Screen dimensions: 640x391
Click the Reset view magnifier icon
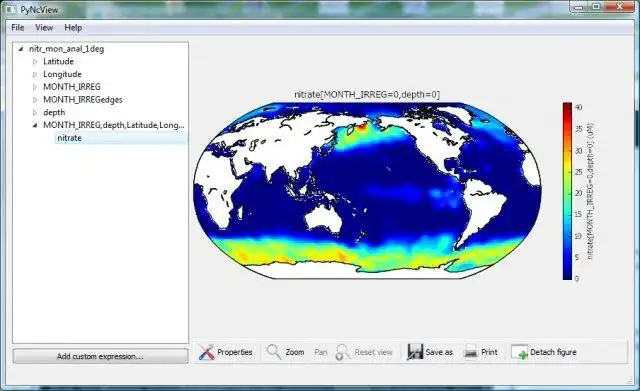342,352
